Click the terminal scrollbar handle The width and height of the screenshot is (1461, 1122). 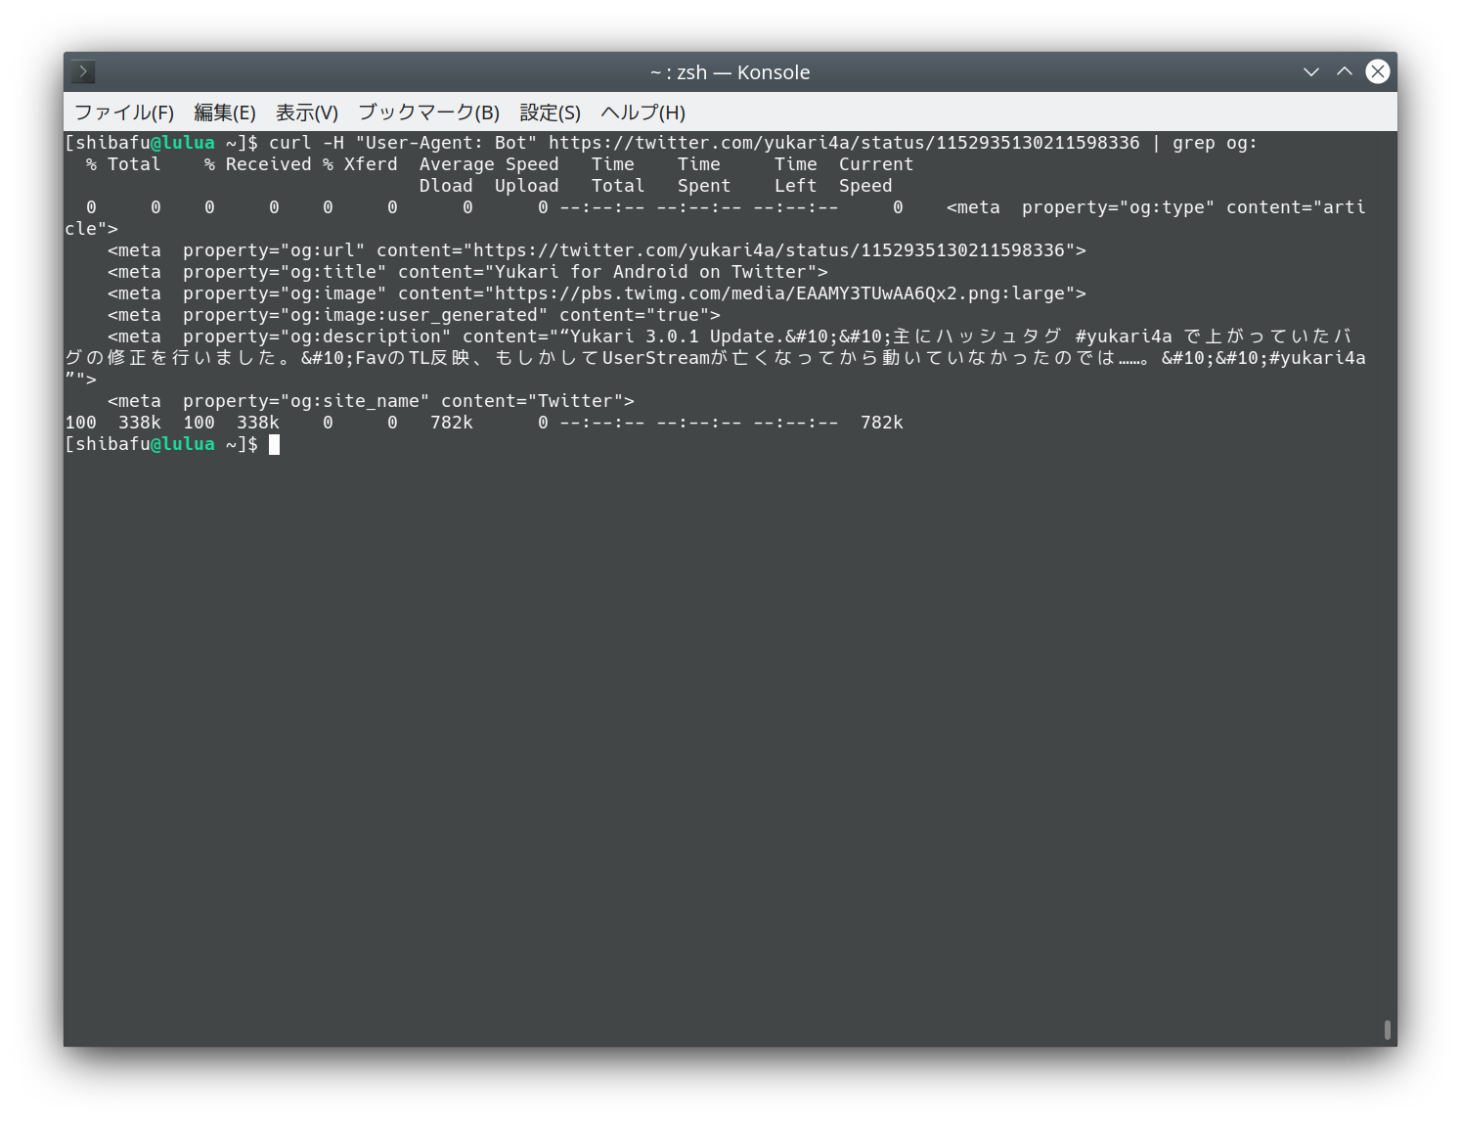[1387, 1029]
